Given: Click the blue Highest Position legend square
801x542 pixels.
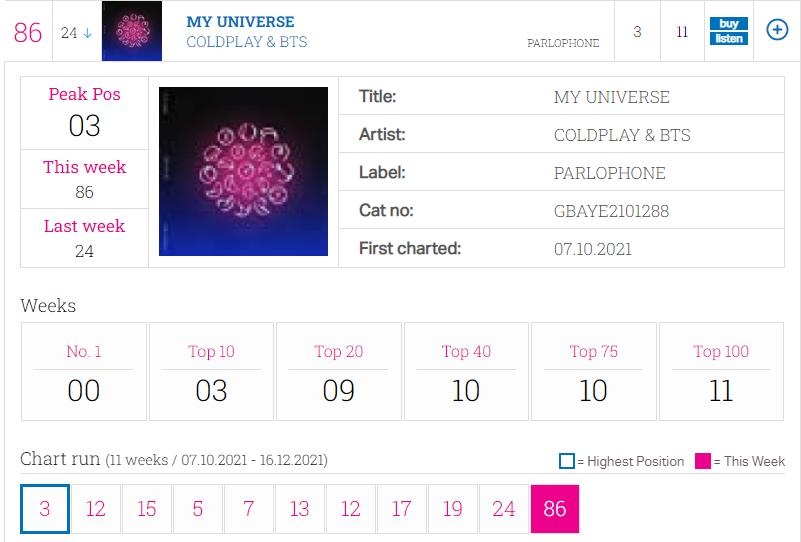Looking at the screenshot, I should click(x=567, y=461).
